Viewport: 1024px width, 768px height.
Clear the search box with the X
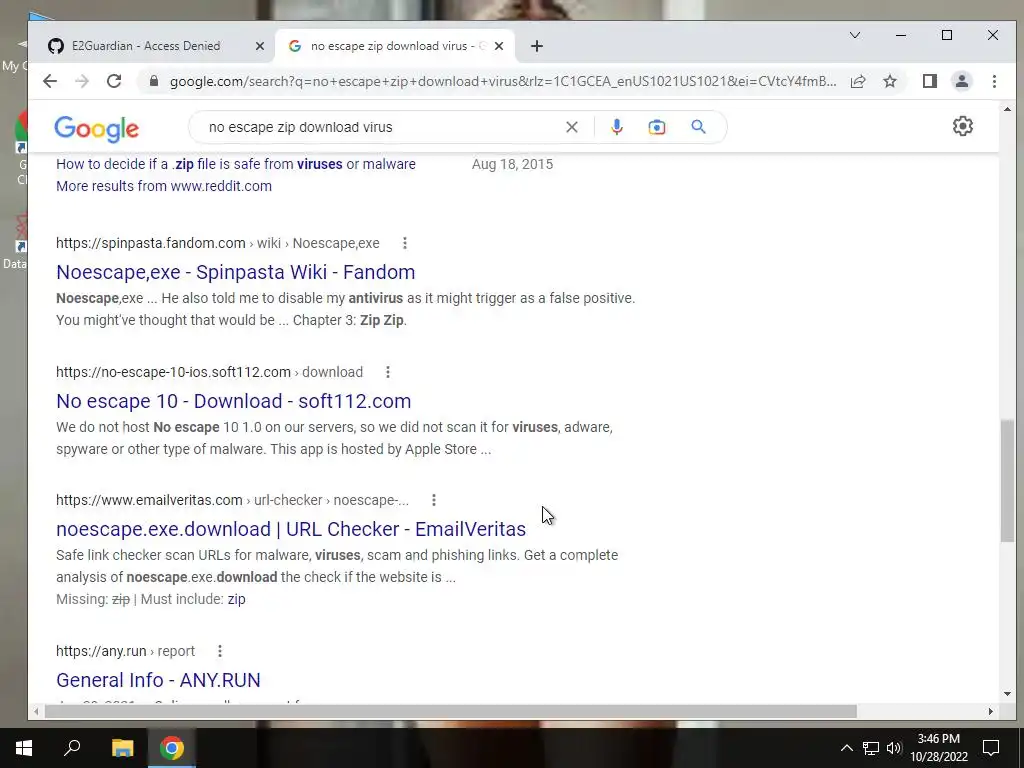tap(571, 127)
